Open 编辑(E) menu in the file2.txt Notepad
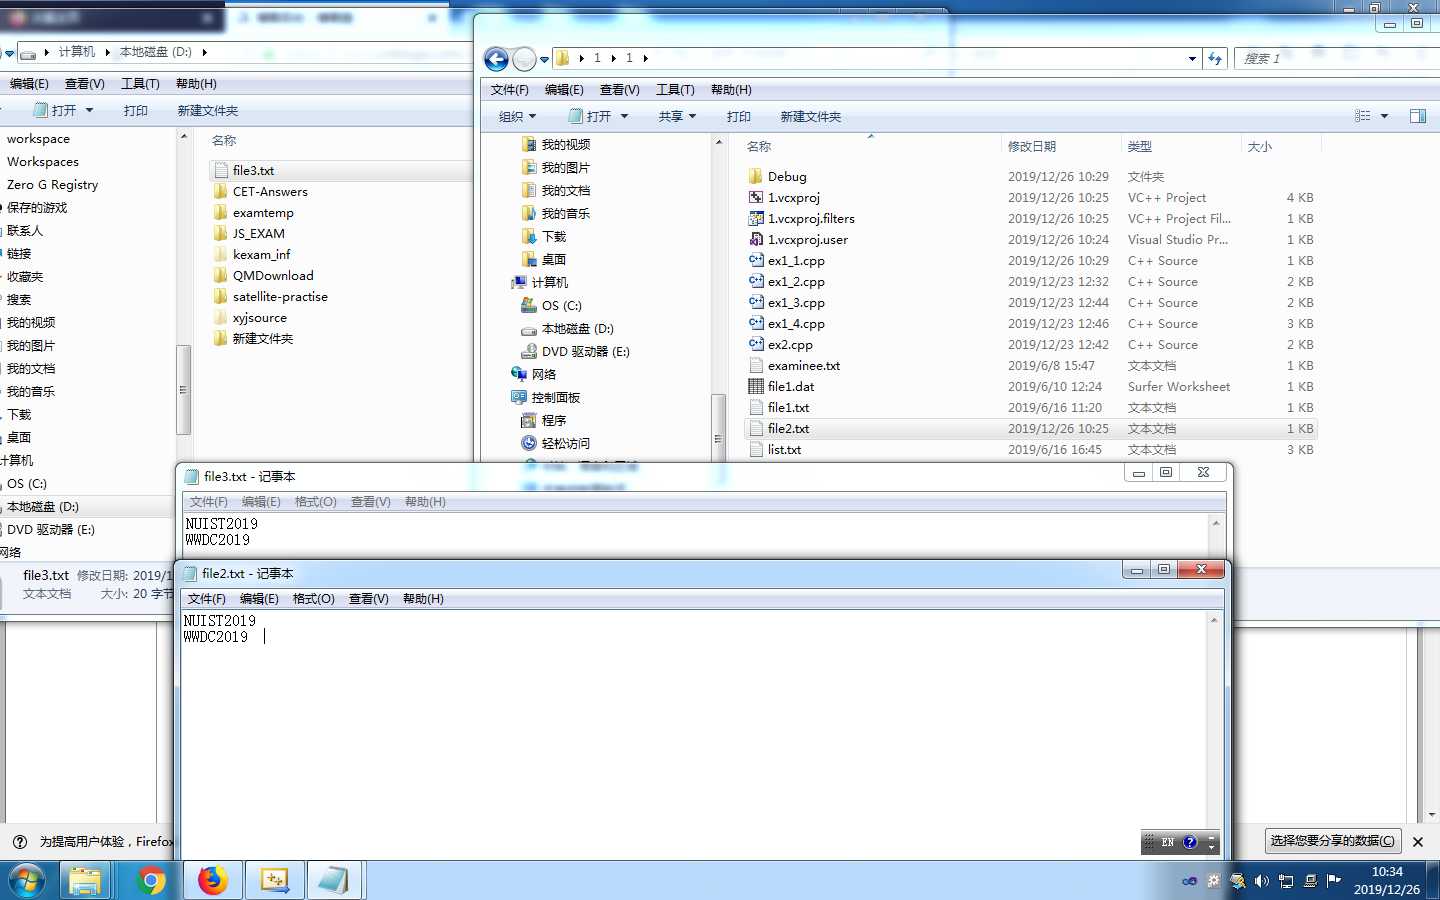The image size is (1440, 900). (259, 599)
